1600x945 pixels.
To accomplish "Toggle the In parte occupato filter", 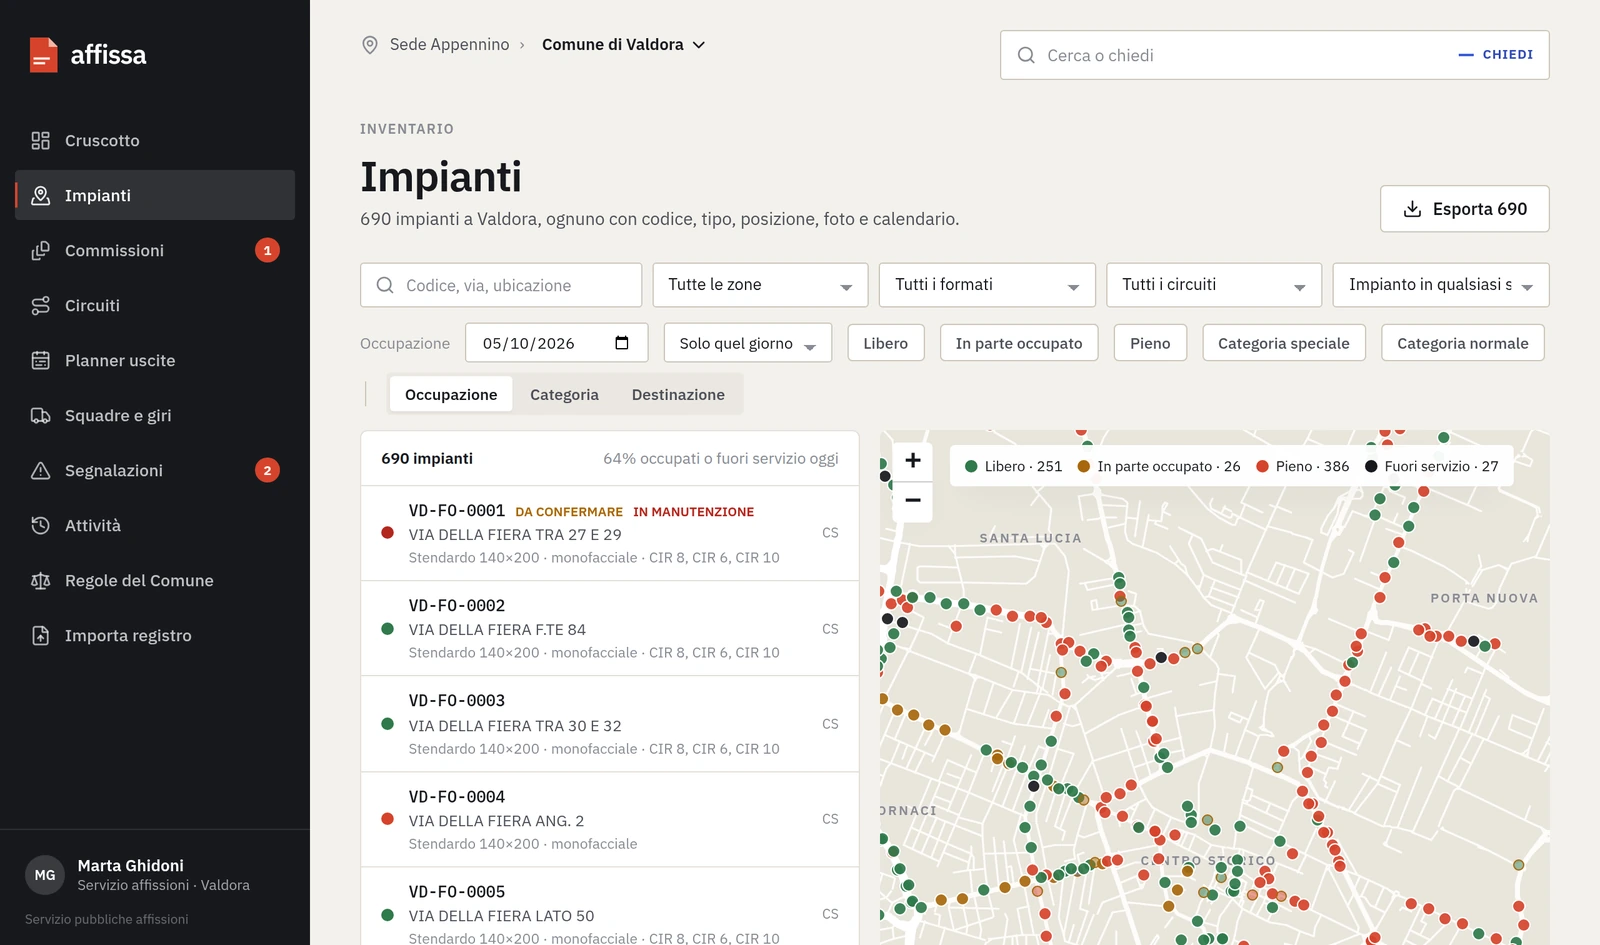I will [x=1019, y=343].
